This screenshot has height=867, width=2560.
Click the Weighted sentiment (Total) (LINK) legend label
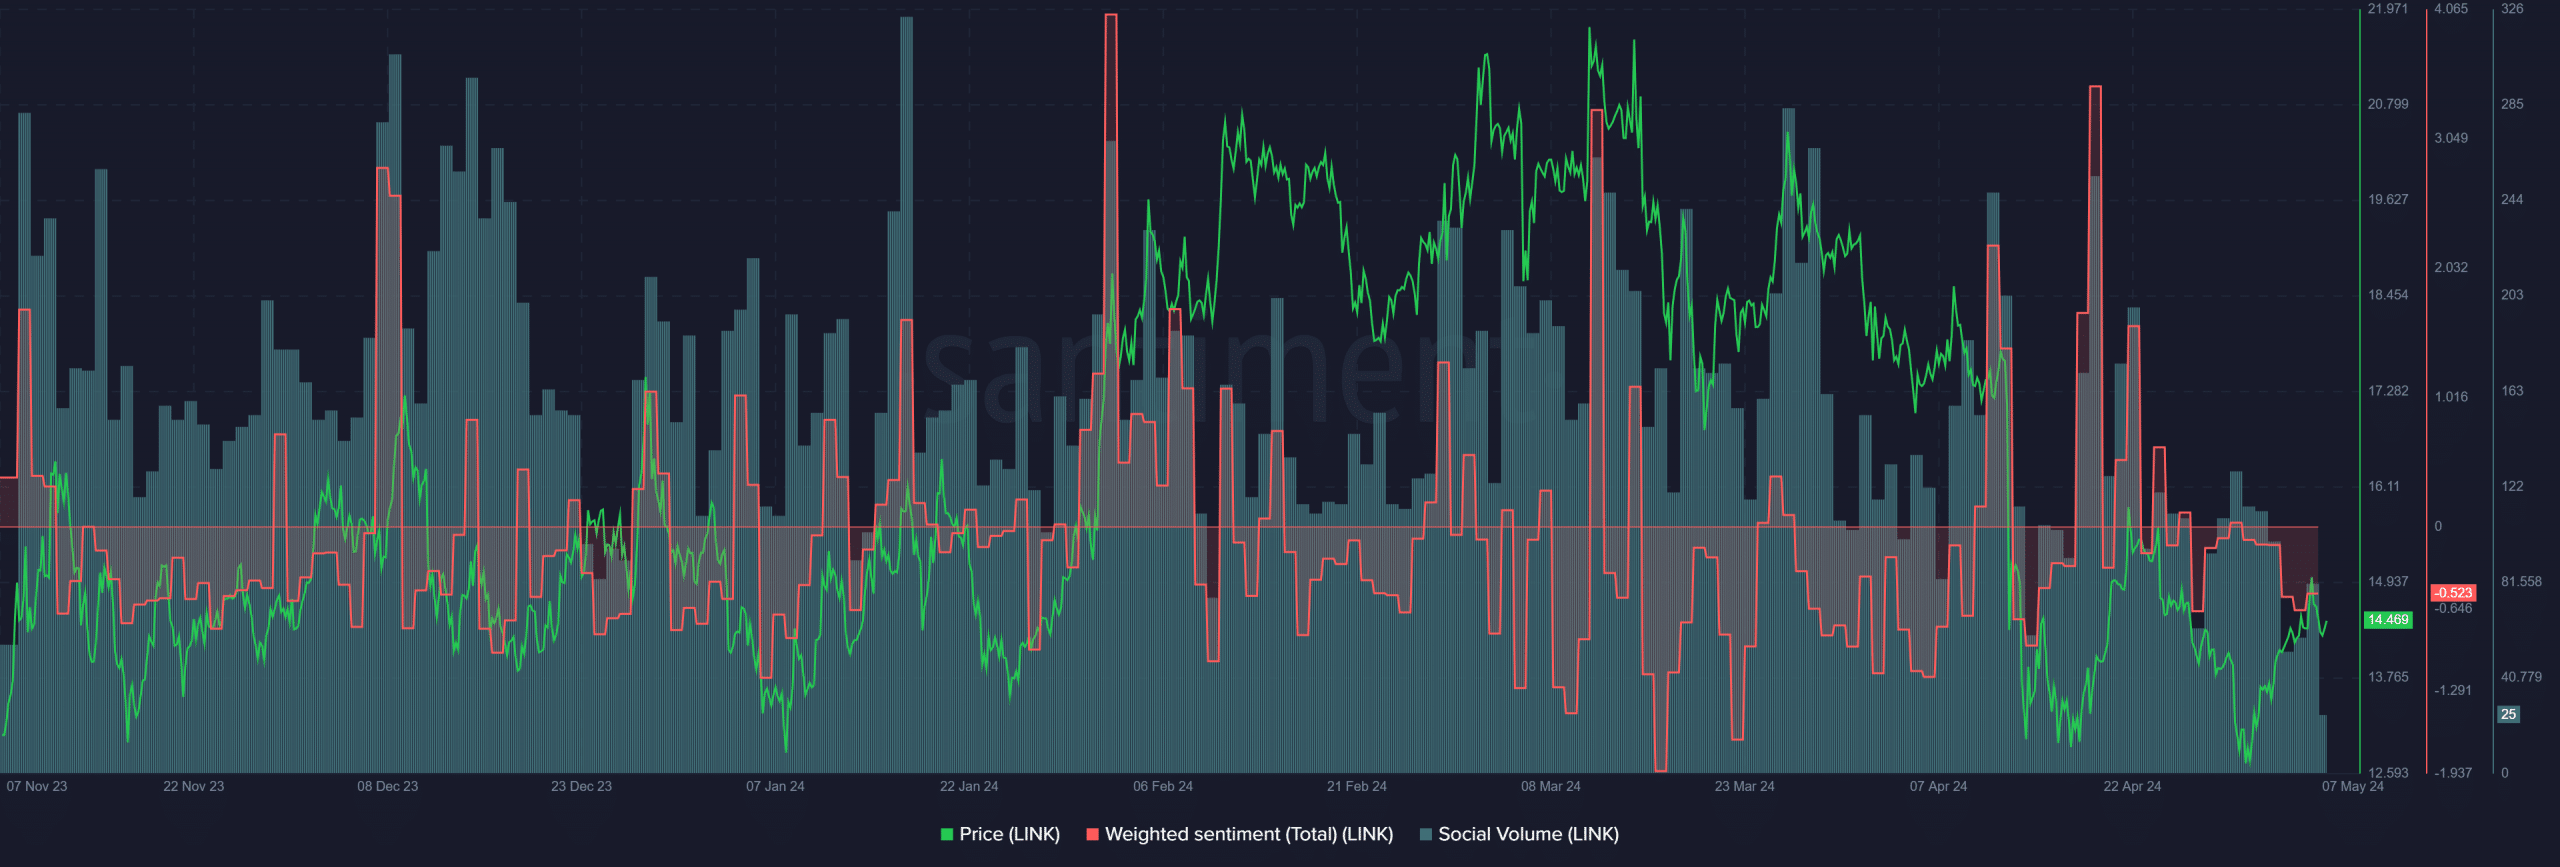1249,834
